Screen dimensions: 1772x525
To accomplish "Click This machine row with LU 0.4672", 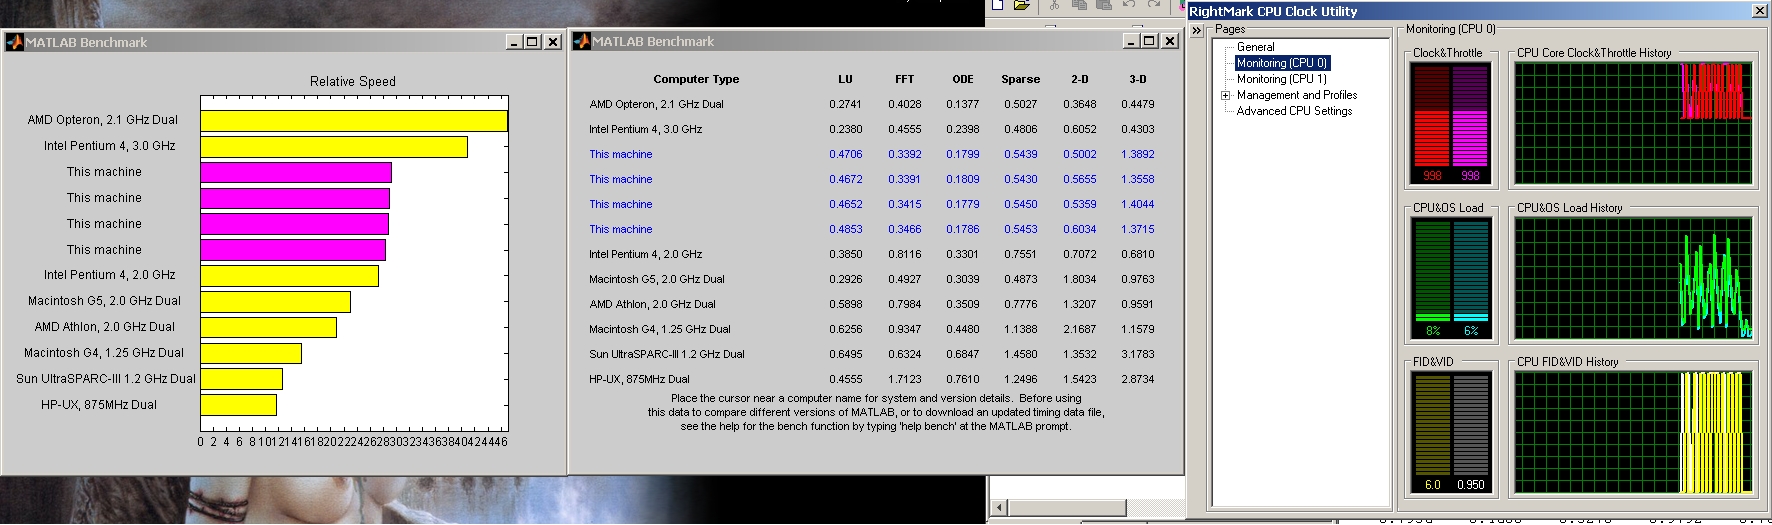I will (x=872, y=179).
